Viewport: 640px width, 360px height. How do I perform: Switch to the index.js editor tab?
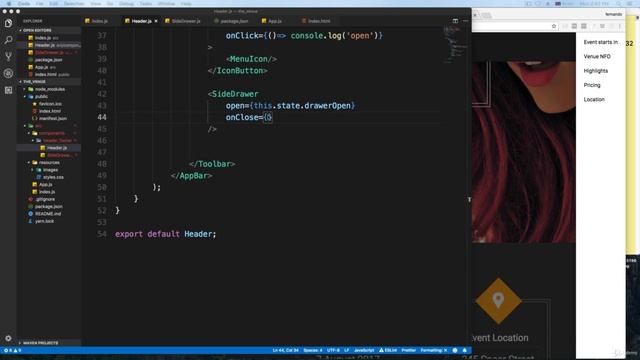coord(97,21)
